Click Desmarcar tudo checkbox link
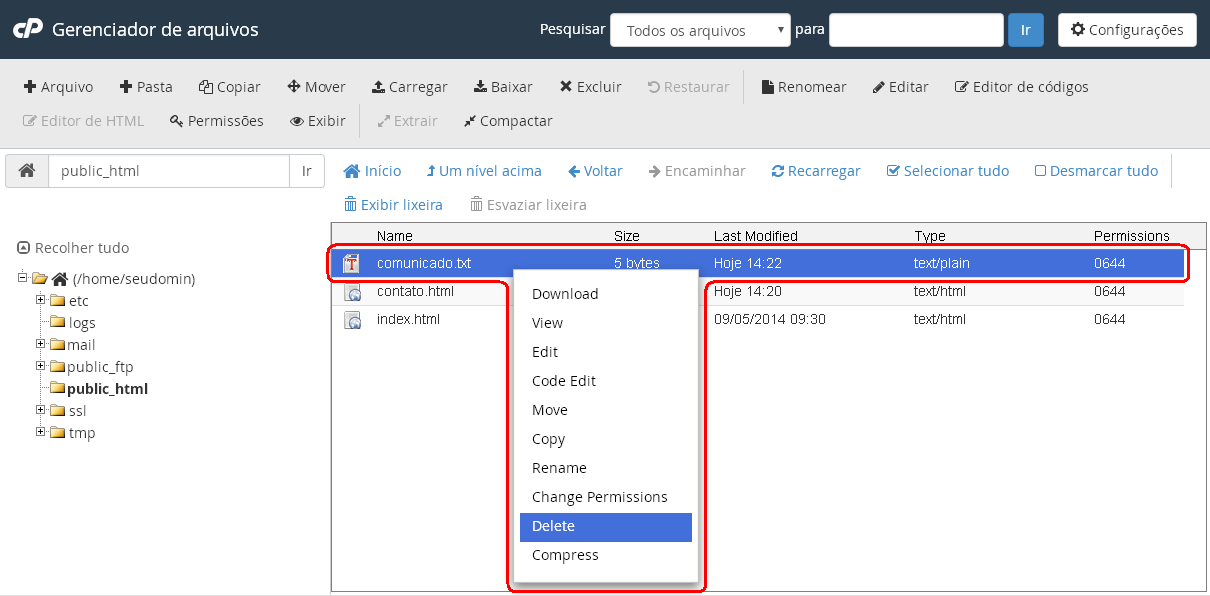The image size is (1210, 596). [x=1096, y=171]
